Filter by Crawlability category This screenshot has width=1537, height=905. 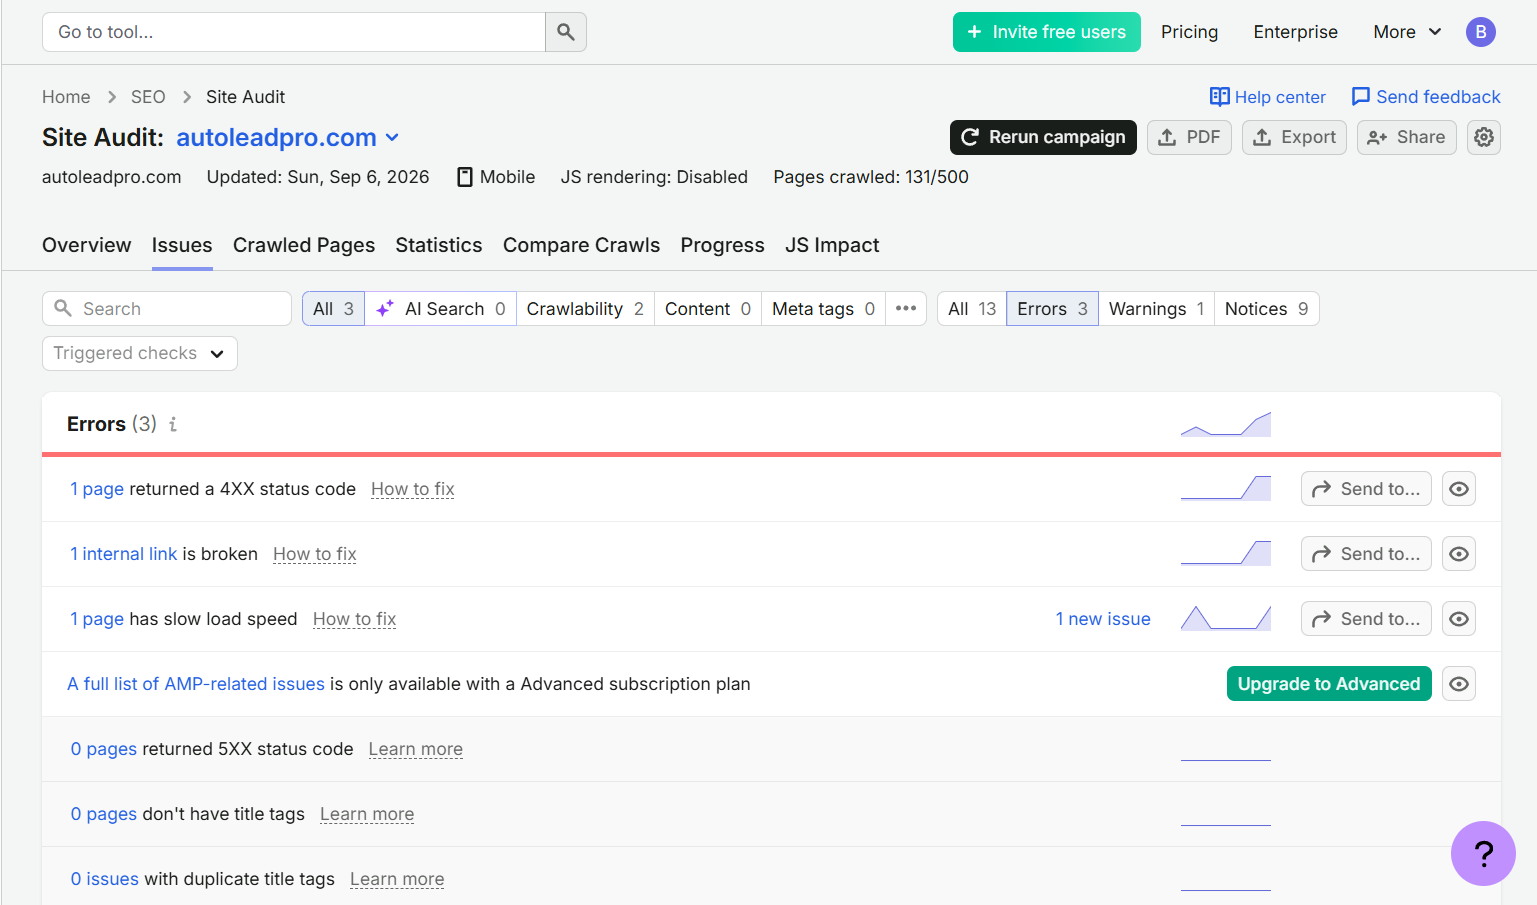[585, 309]
